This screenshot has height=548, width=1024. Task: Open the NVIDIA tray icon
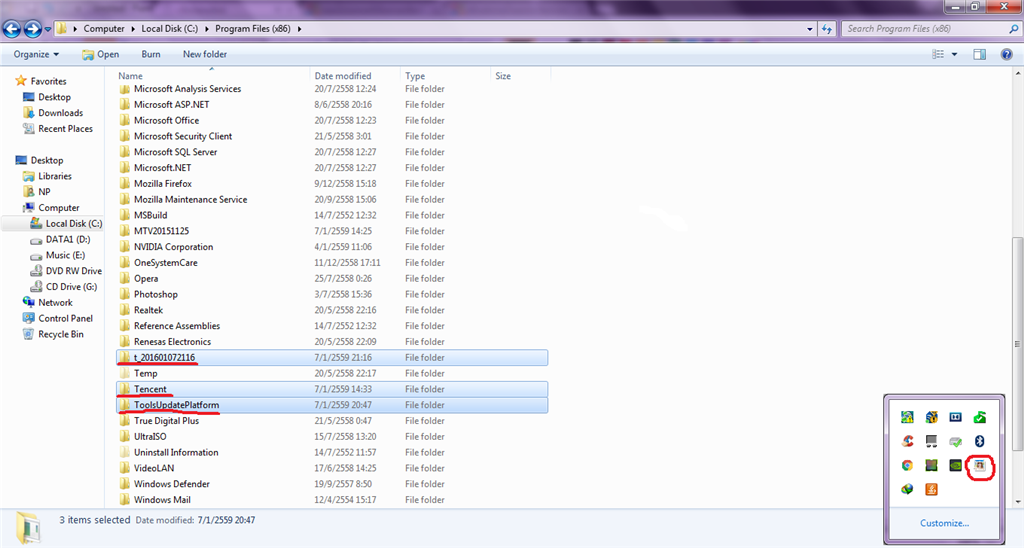(x=955, y=466)
